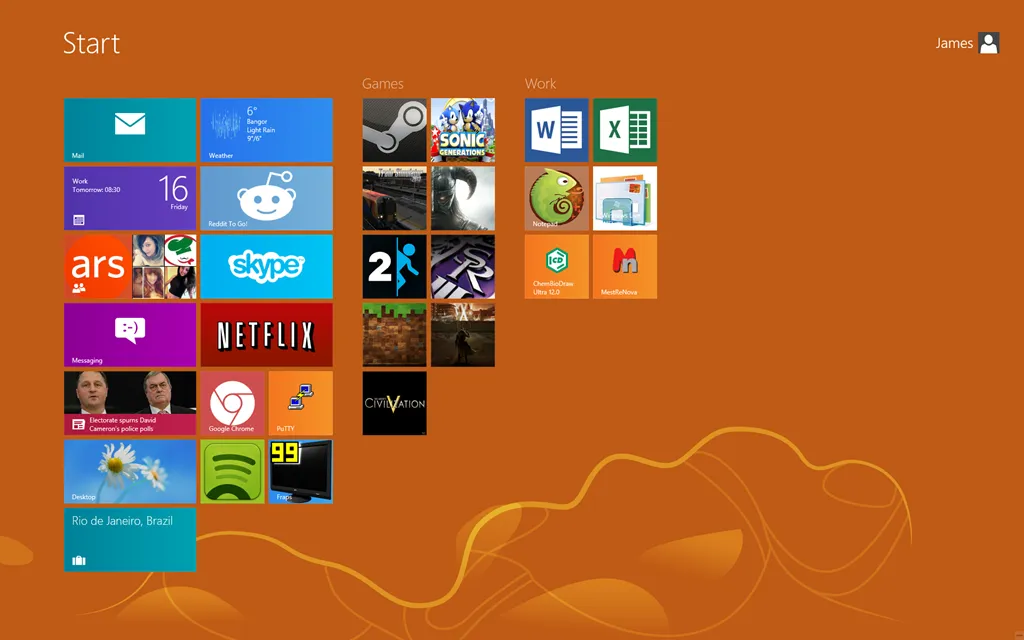Click the James user account

pos(966,43)
